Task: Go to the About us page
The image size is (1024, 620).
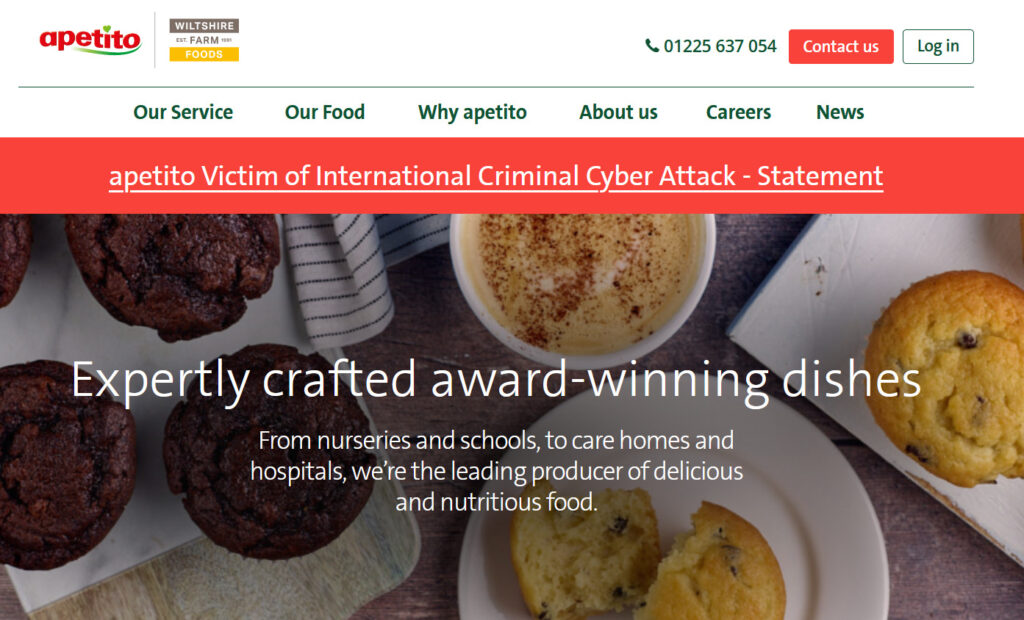Action: click(x=618, y=112)
